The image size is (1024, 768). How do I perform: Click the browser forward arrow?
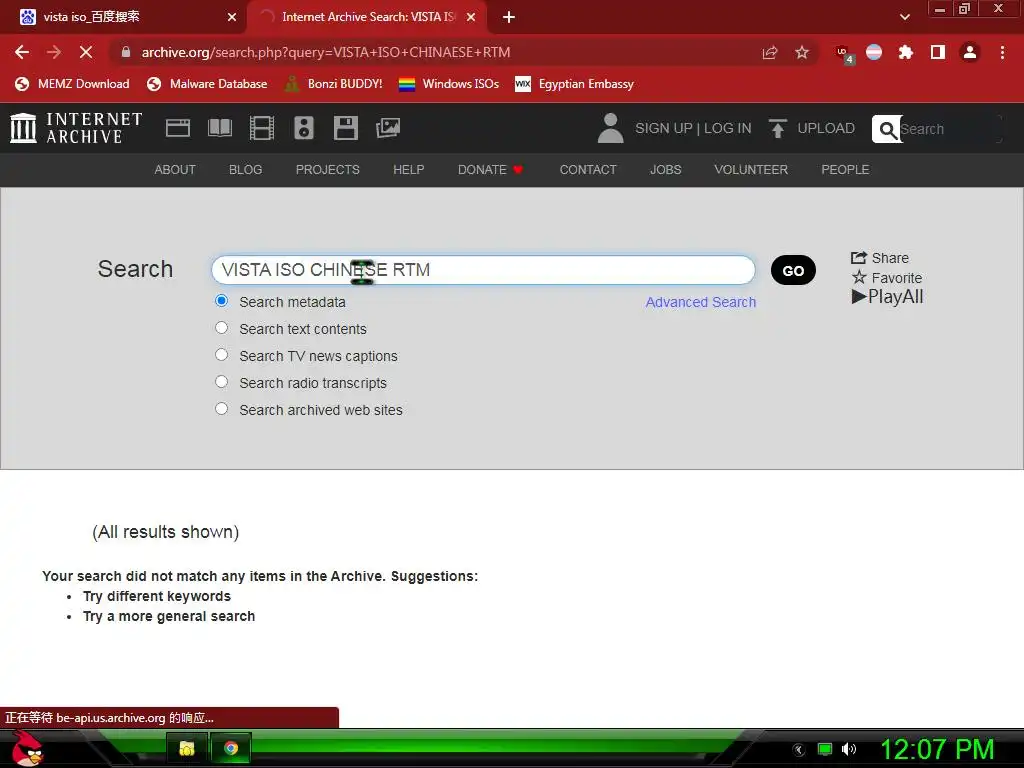pyautogui.click(x=54, y=52)
